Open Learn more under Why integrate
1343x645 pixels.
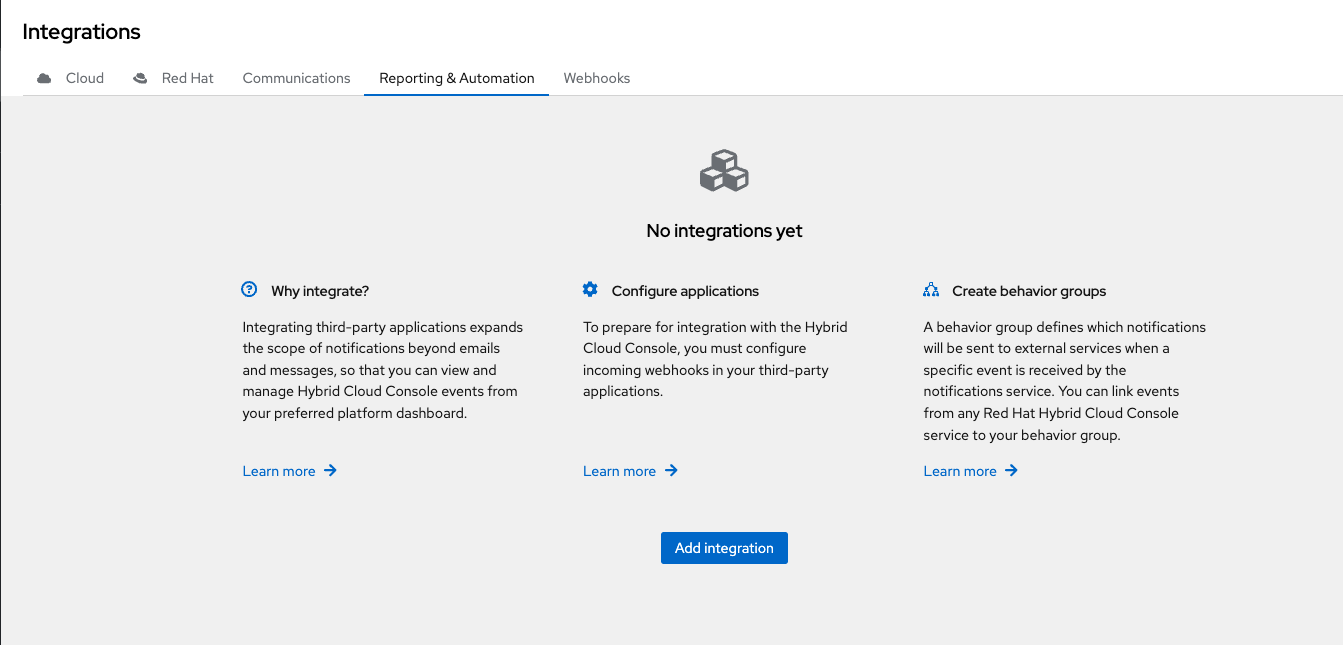click(x=279, y=471)
